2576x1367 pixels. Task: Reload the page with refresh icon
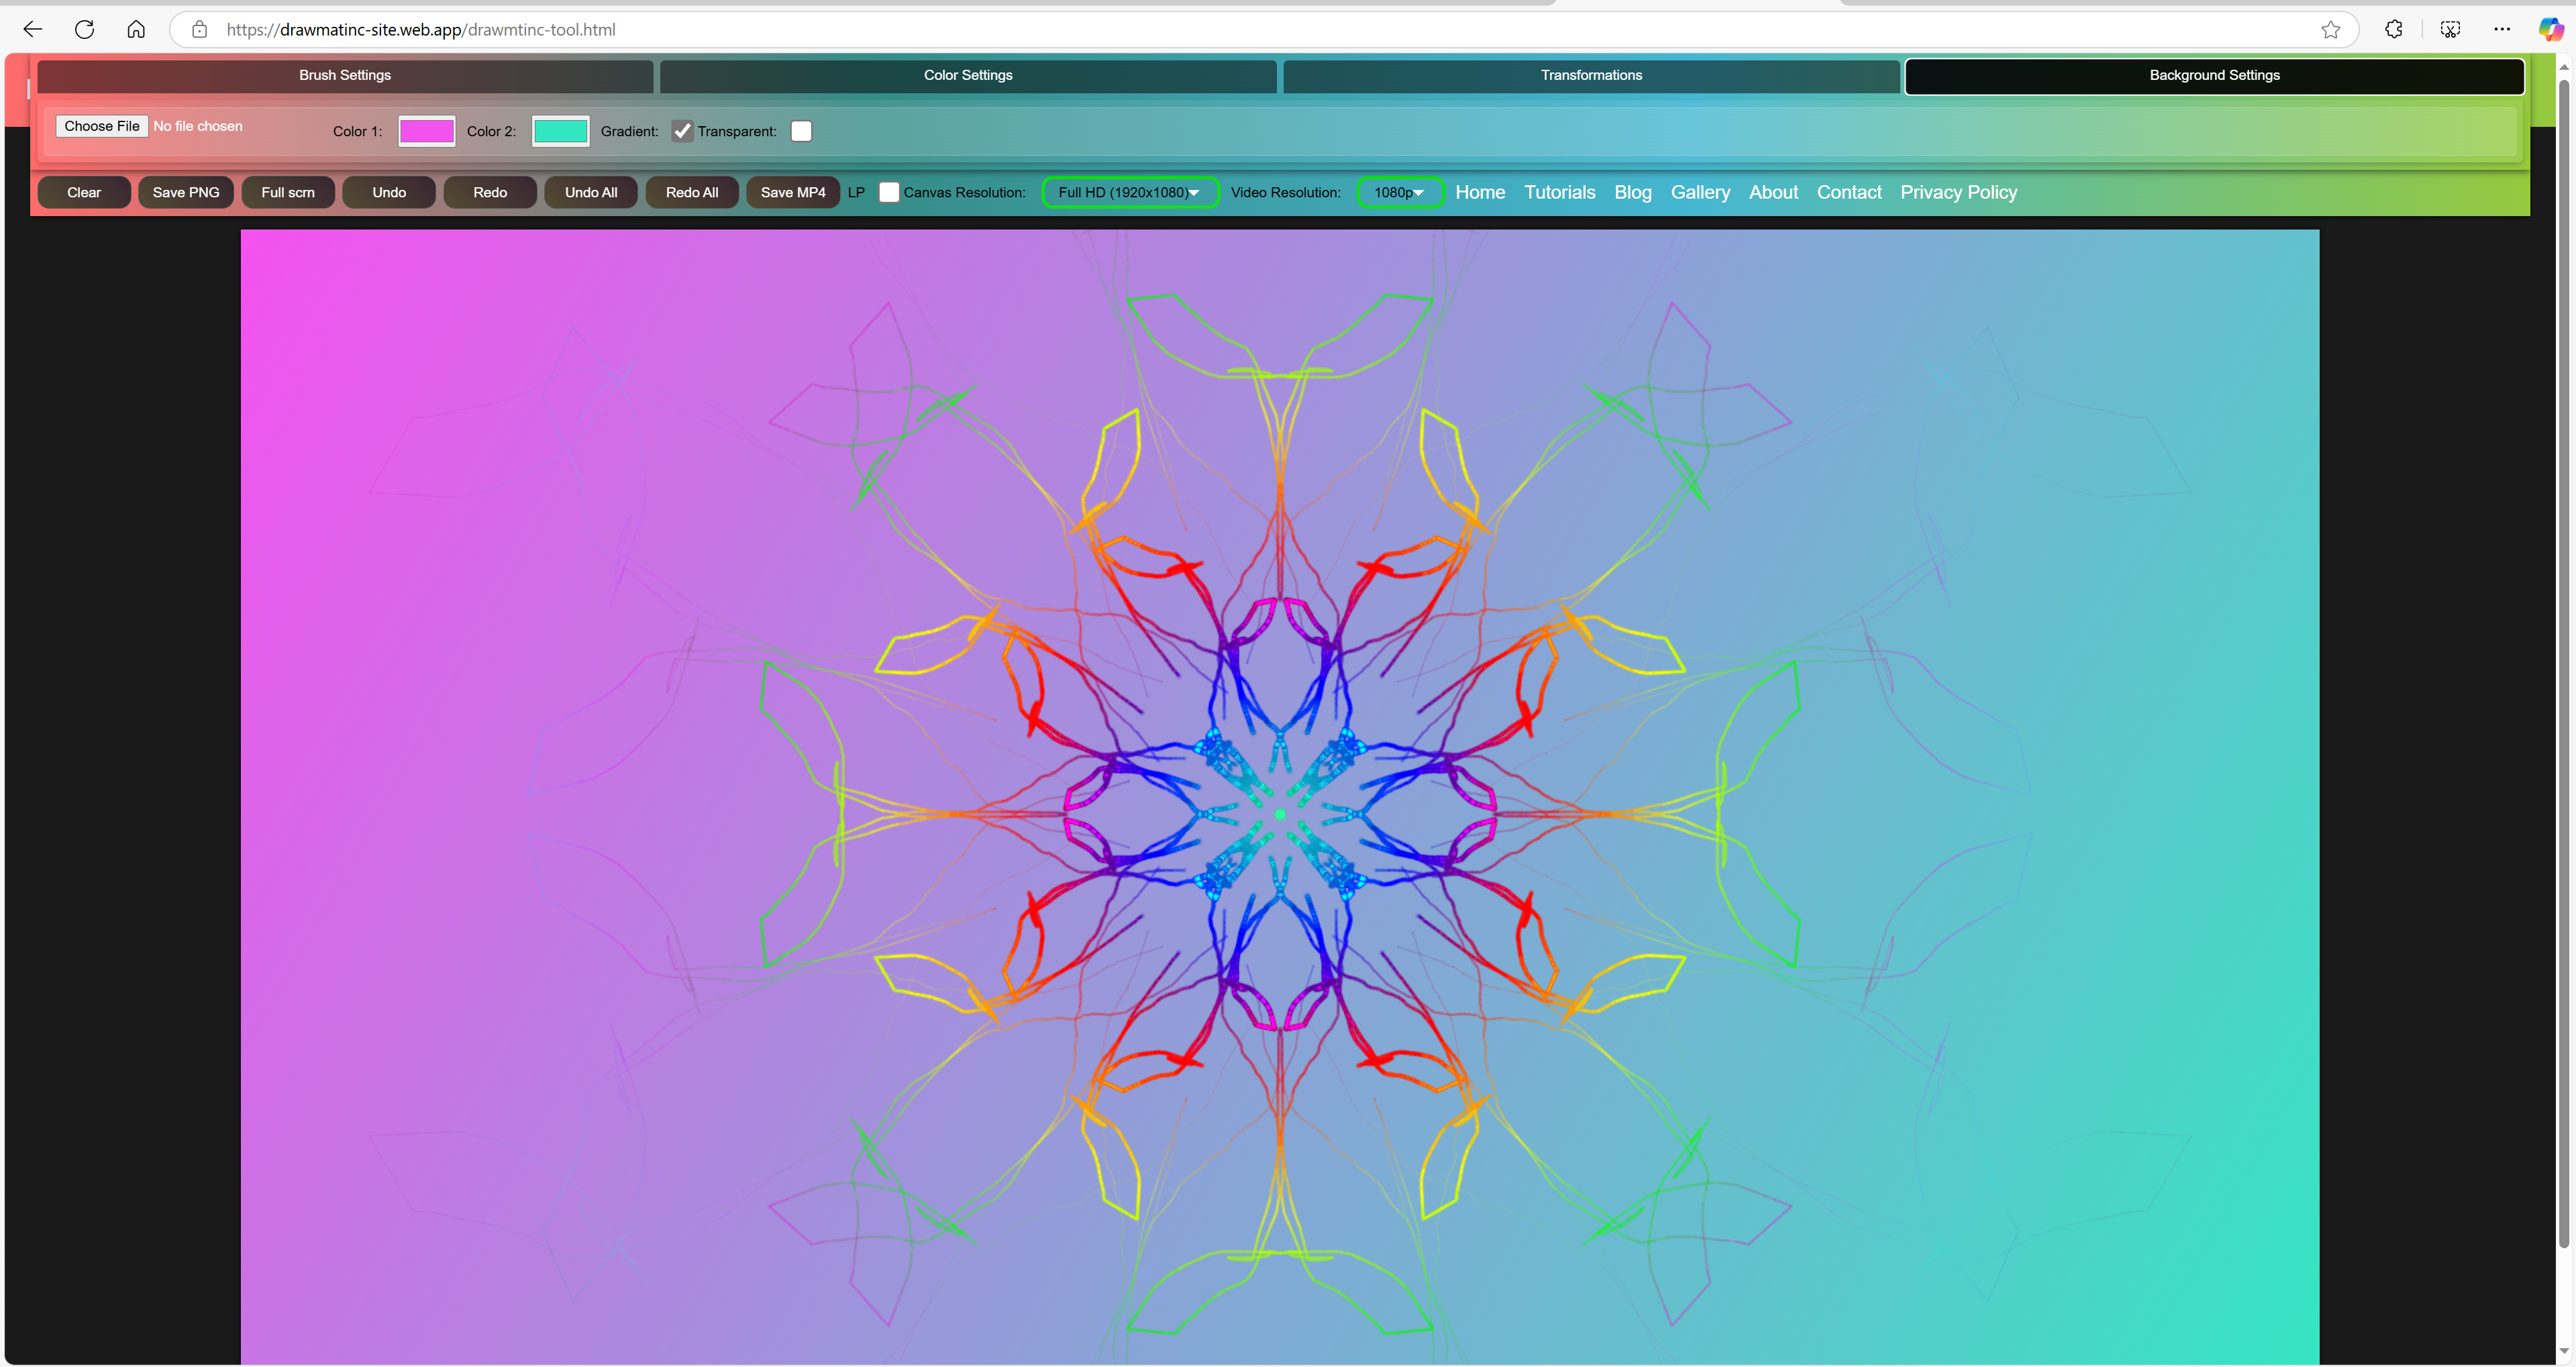pyautogui.click(x=84, y=29)
